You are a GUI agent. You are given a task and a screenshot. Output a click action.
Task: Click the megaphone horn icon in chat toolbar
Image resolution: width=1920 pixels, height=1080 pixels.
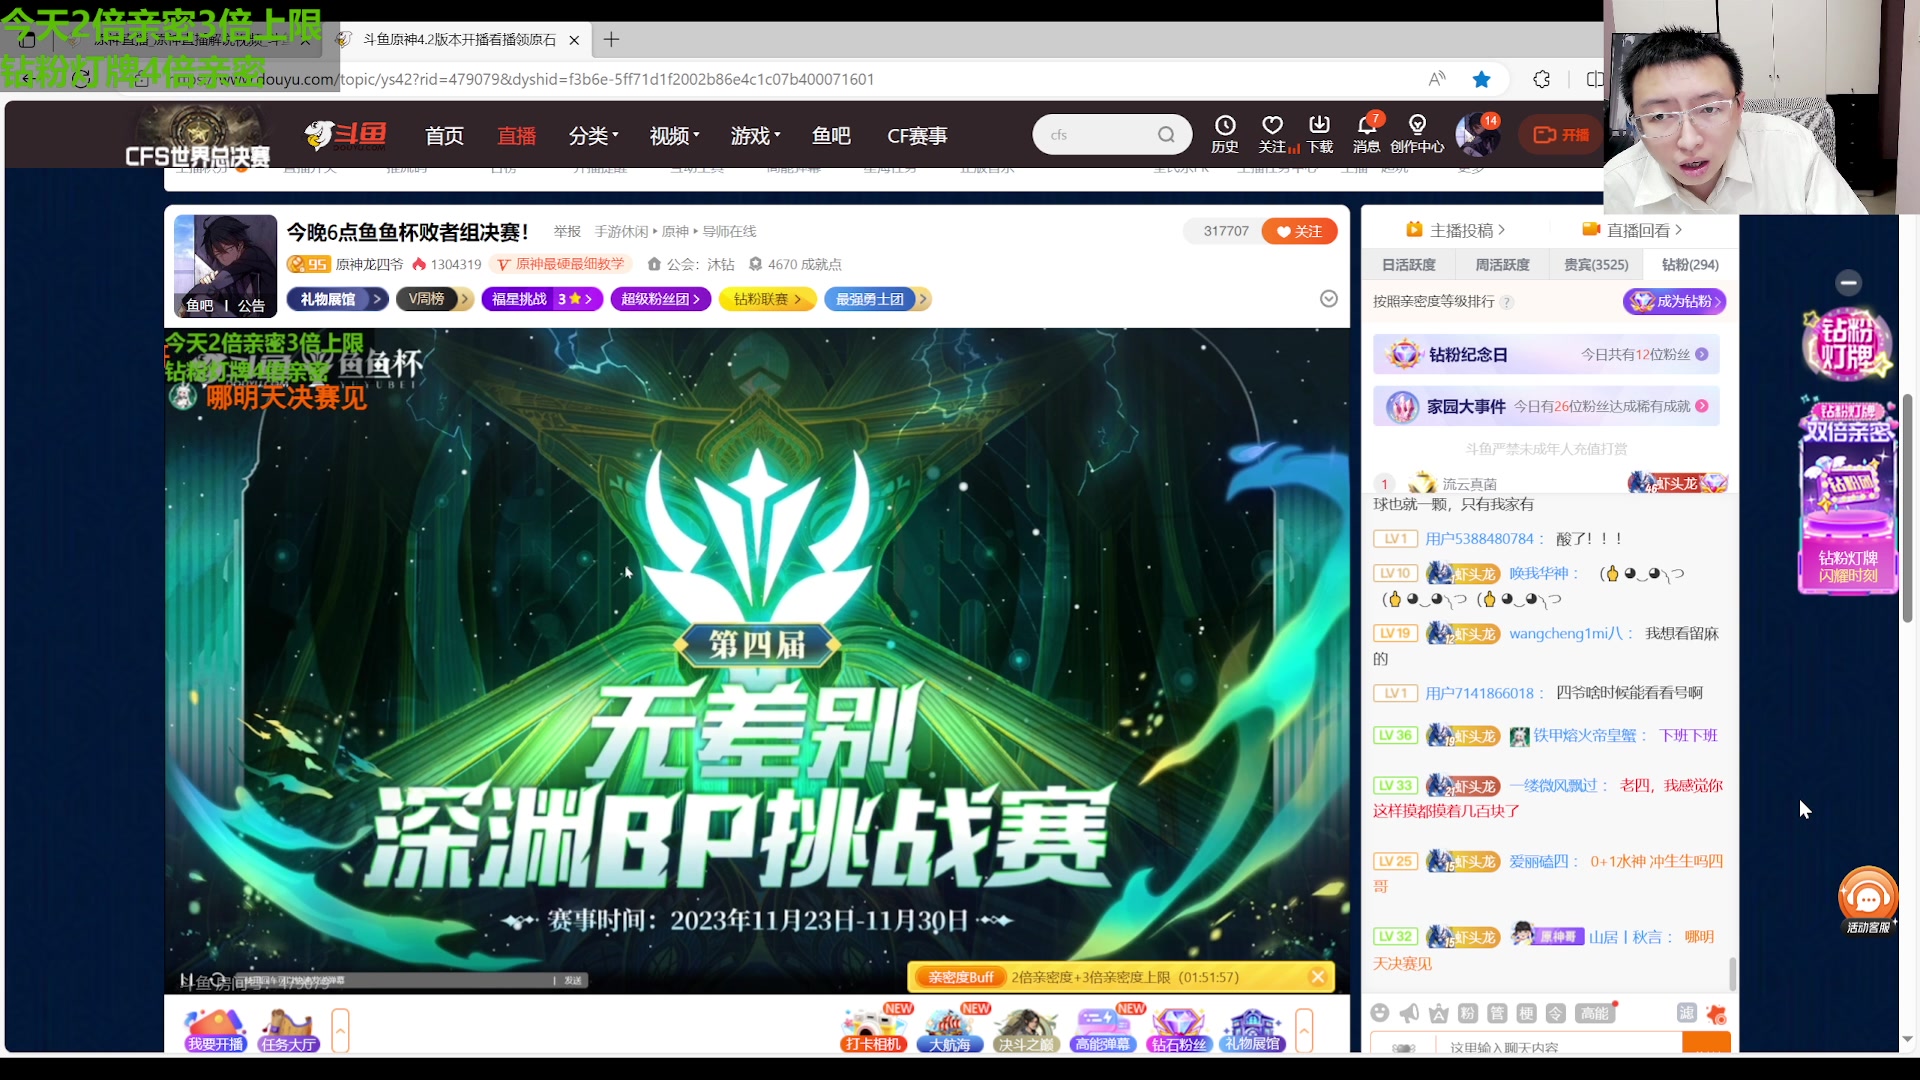click(1409, 1014)
